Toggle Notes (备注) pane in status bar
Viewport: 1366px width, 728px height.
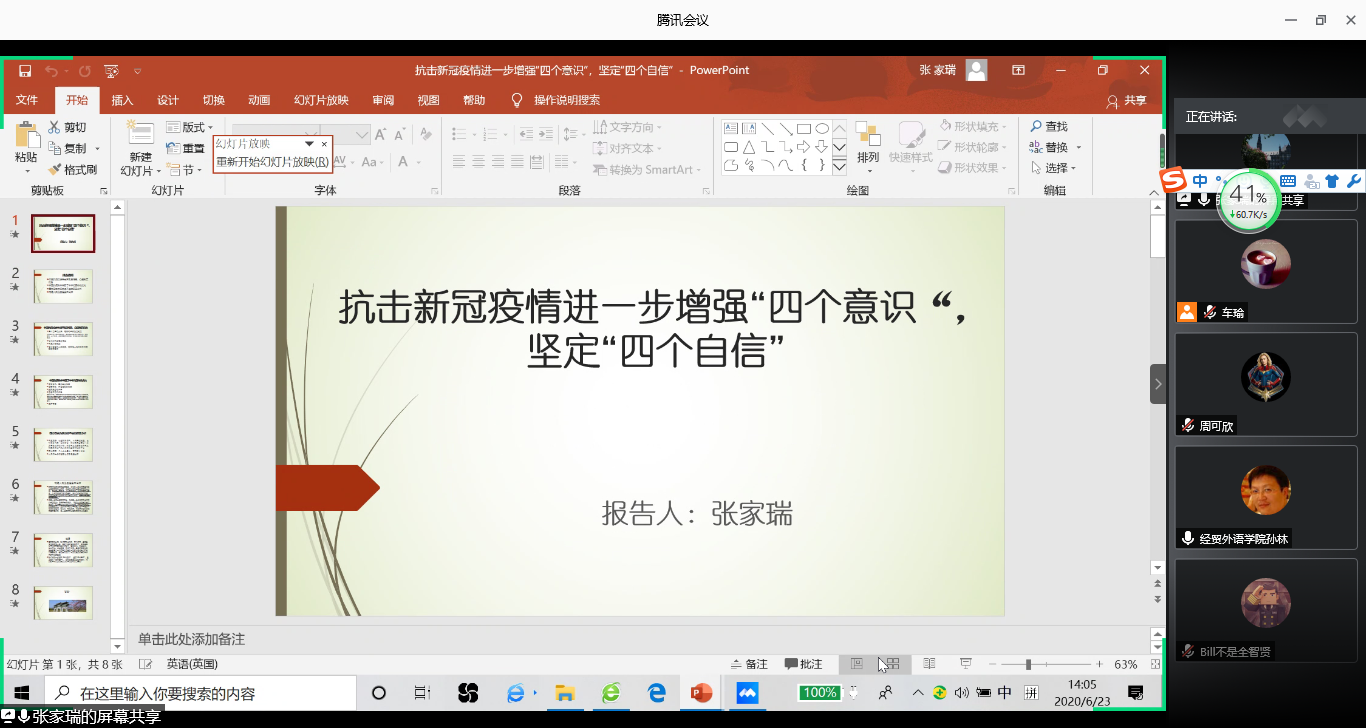[750, 664]
